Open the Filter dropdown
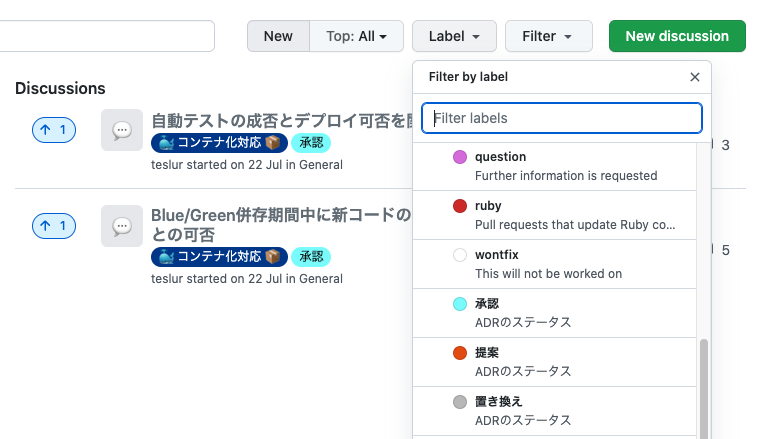 tap(548, 36)
